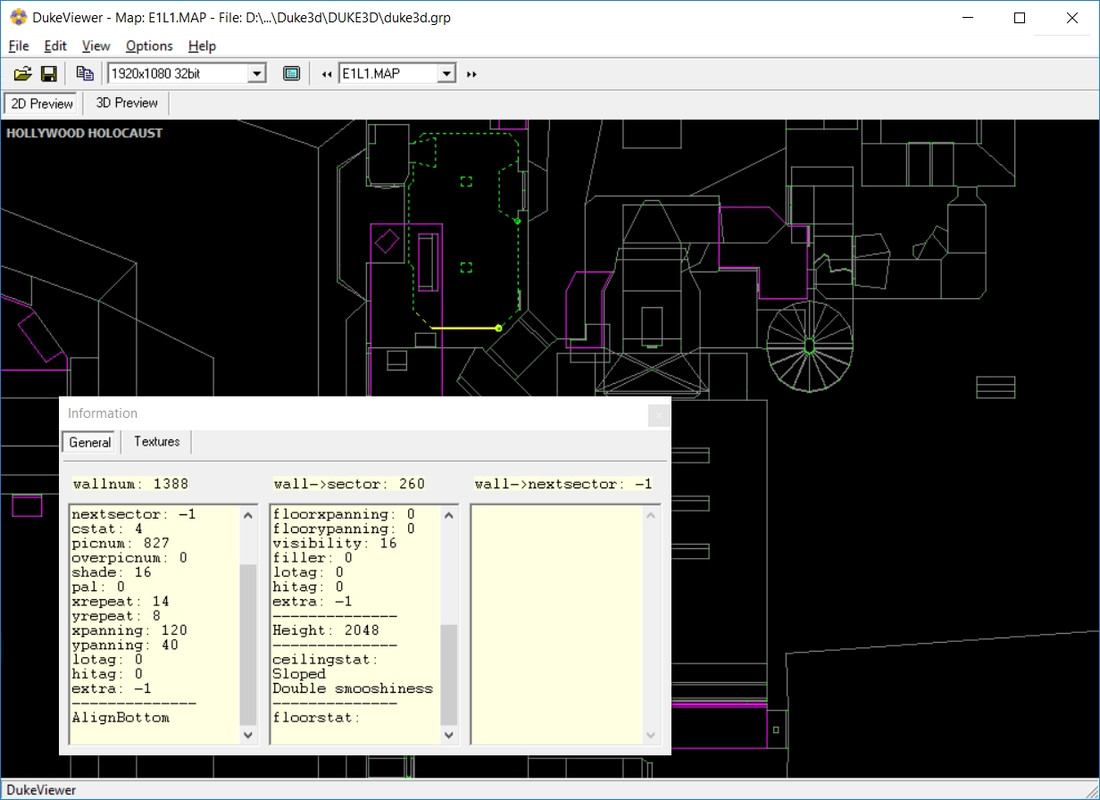Close the Information panel

pos(658,414)
